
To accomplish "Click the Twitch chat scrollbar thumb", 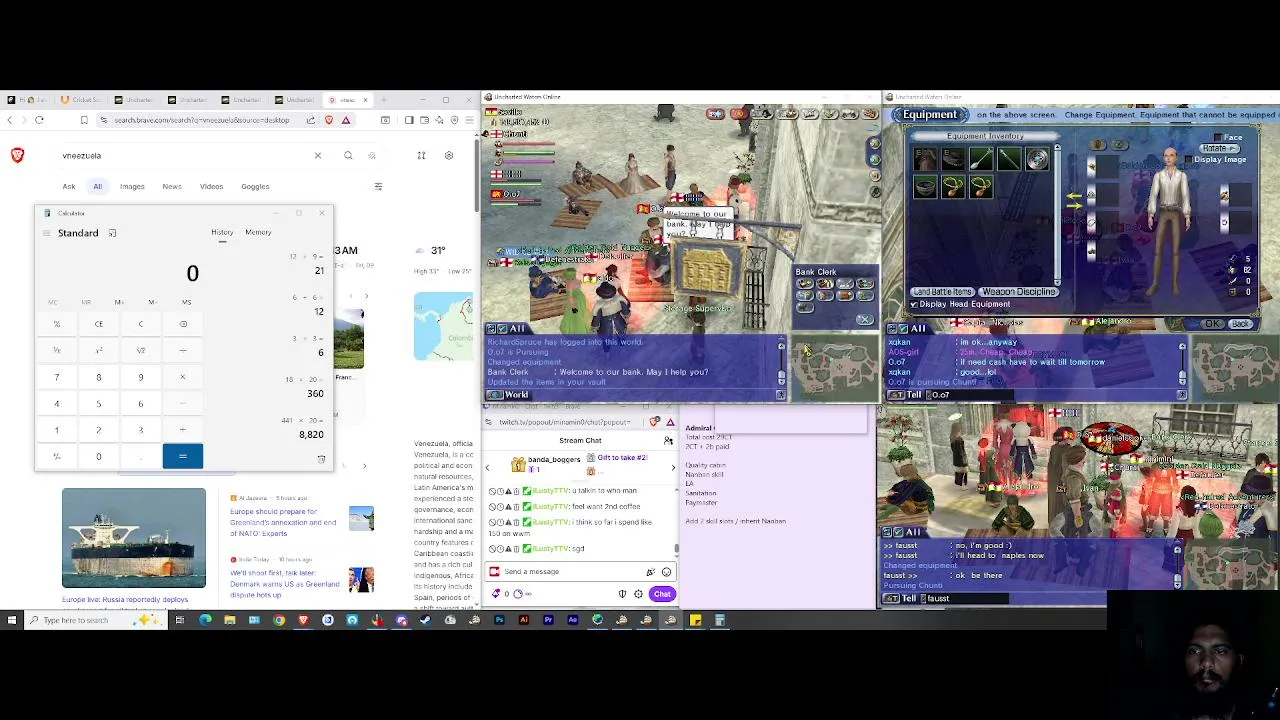I will click(676, 548).
